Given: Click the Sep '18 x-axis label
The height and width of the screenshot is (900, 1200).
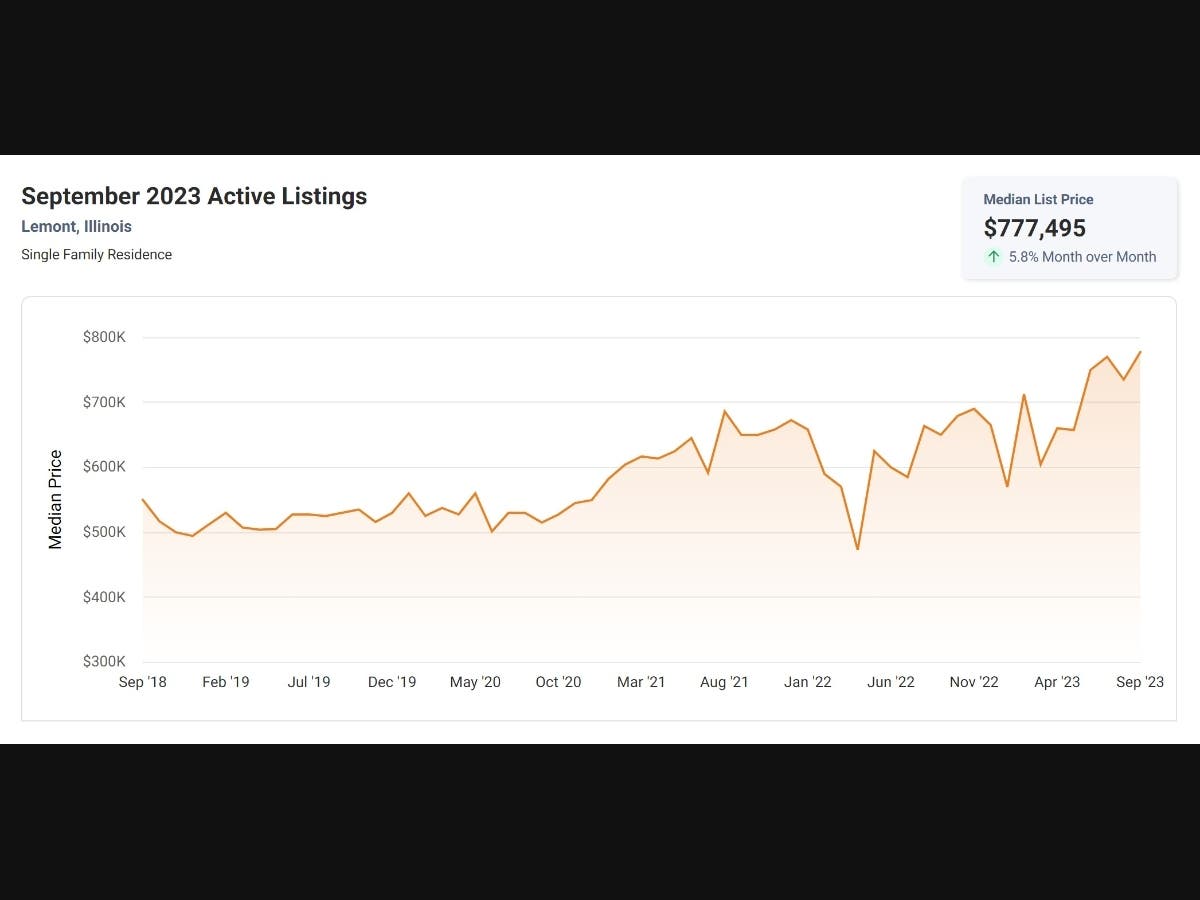Looking at the screenshot, I should [143, 682].
